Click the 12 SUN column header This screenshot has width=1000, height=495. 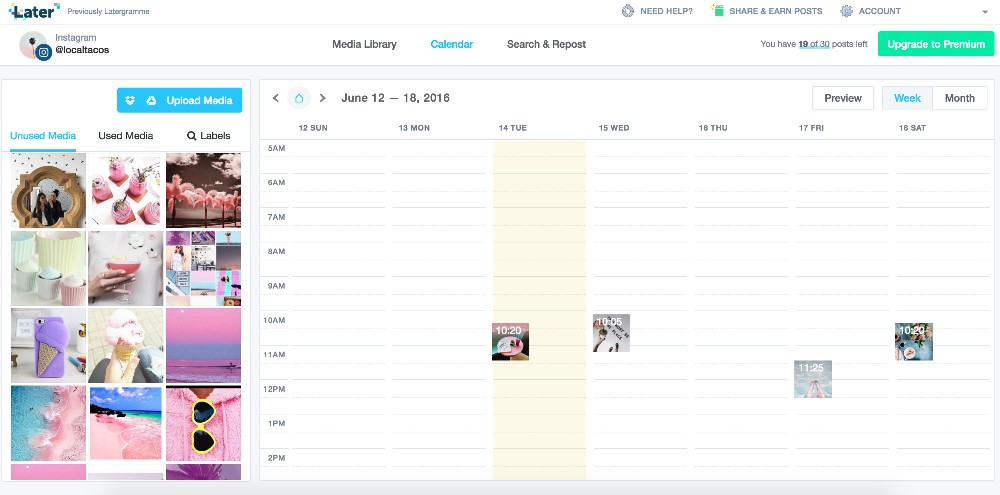[313, 128]
